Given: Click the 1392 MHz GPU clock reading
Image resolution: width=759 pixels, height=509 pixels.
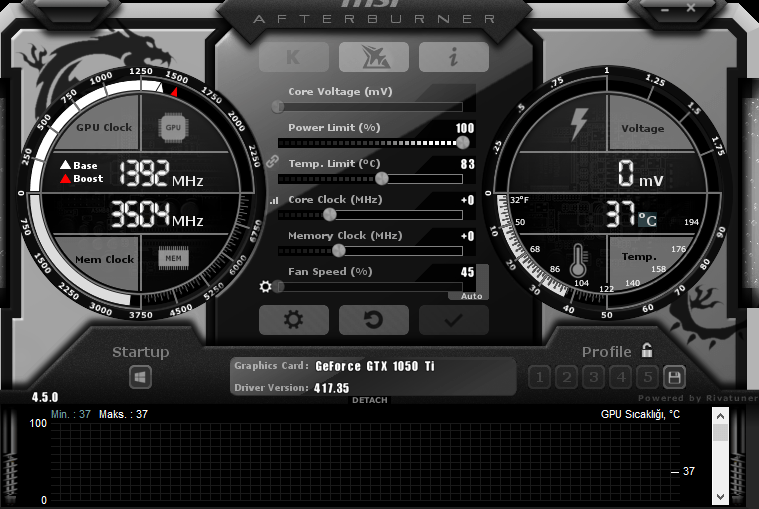Looking at the screenshot, I should pos(161,173).
